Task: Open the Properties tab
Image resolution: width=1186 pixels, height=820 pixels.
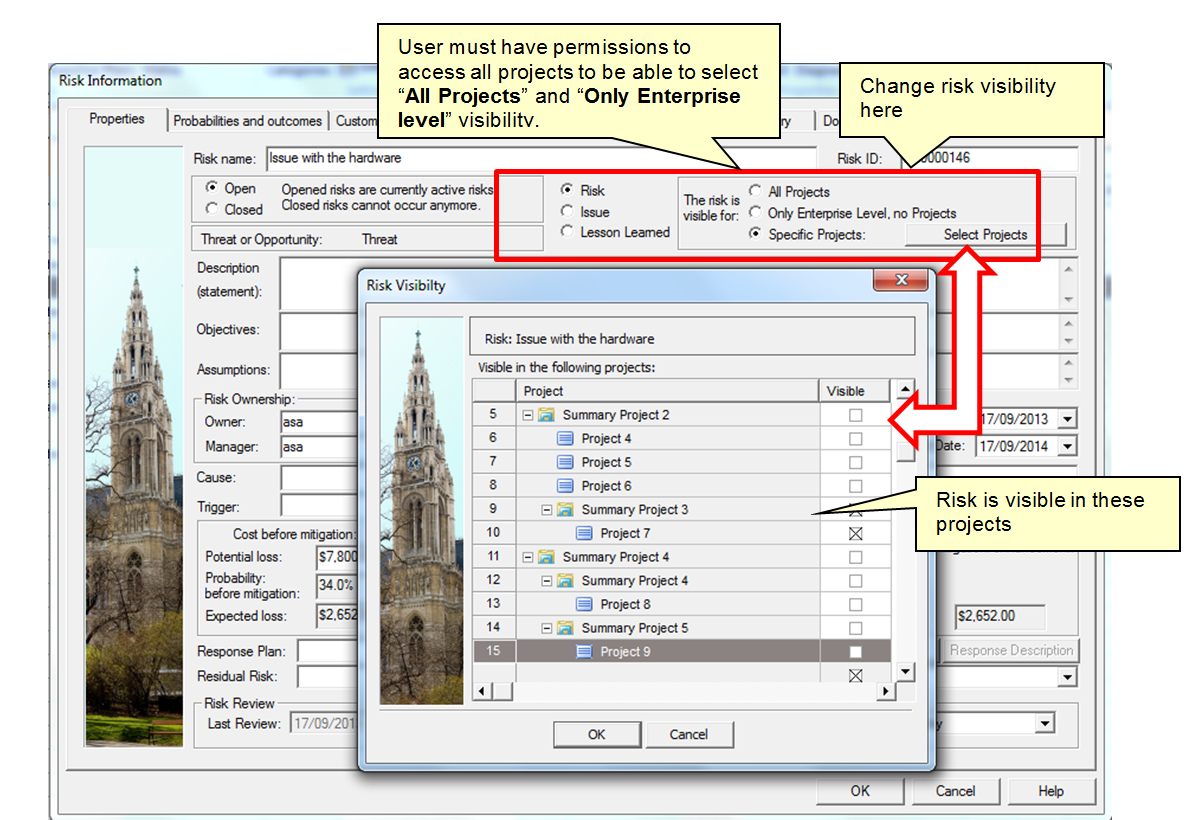Action: 116,119
